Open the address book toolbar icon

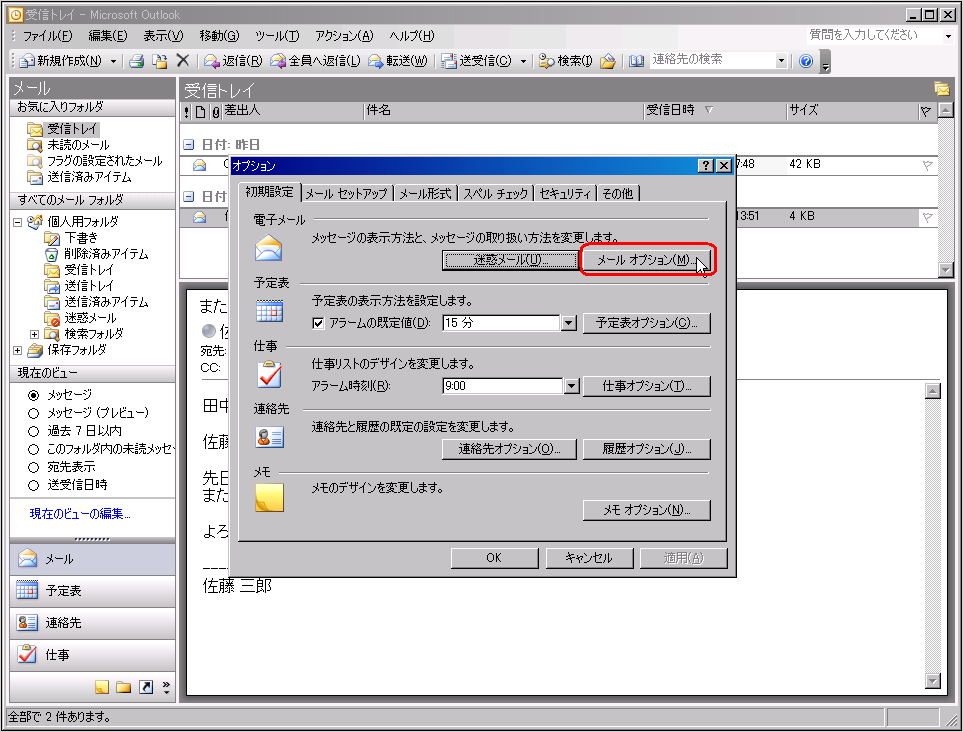click(x=636, y=61)
